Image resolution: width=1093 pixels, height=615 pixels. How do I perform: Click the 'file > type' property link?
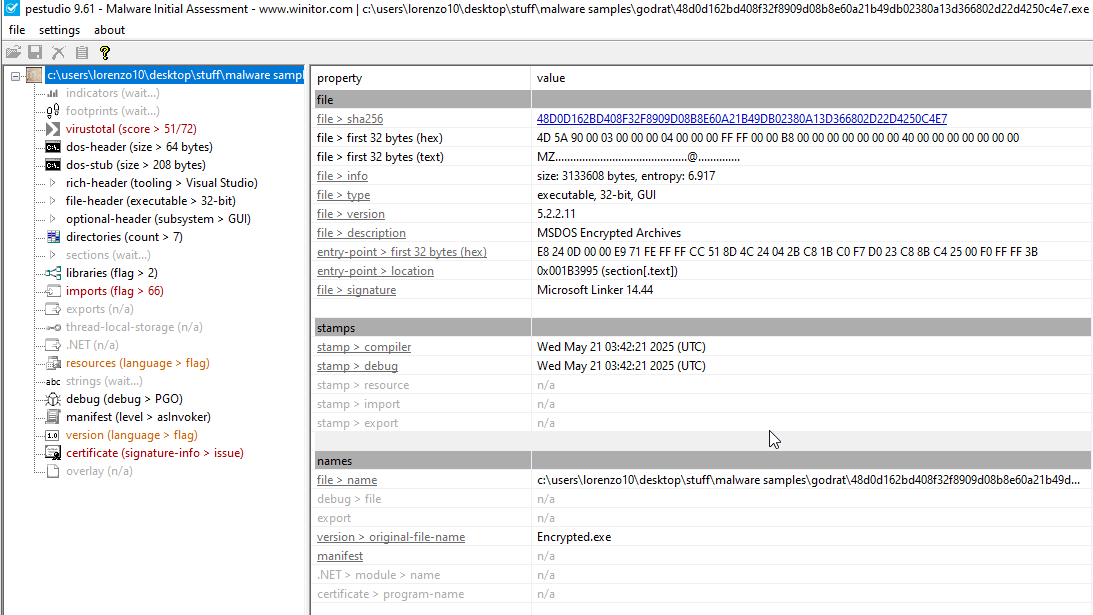[344, 195]
